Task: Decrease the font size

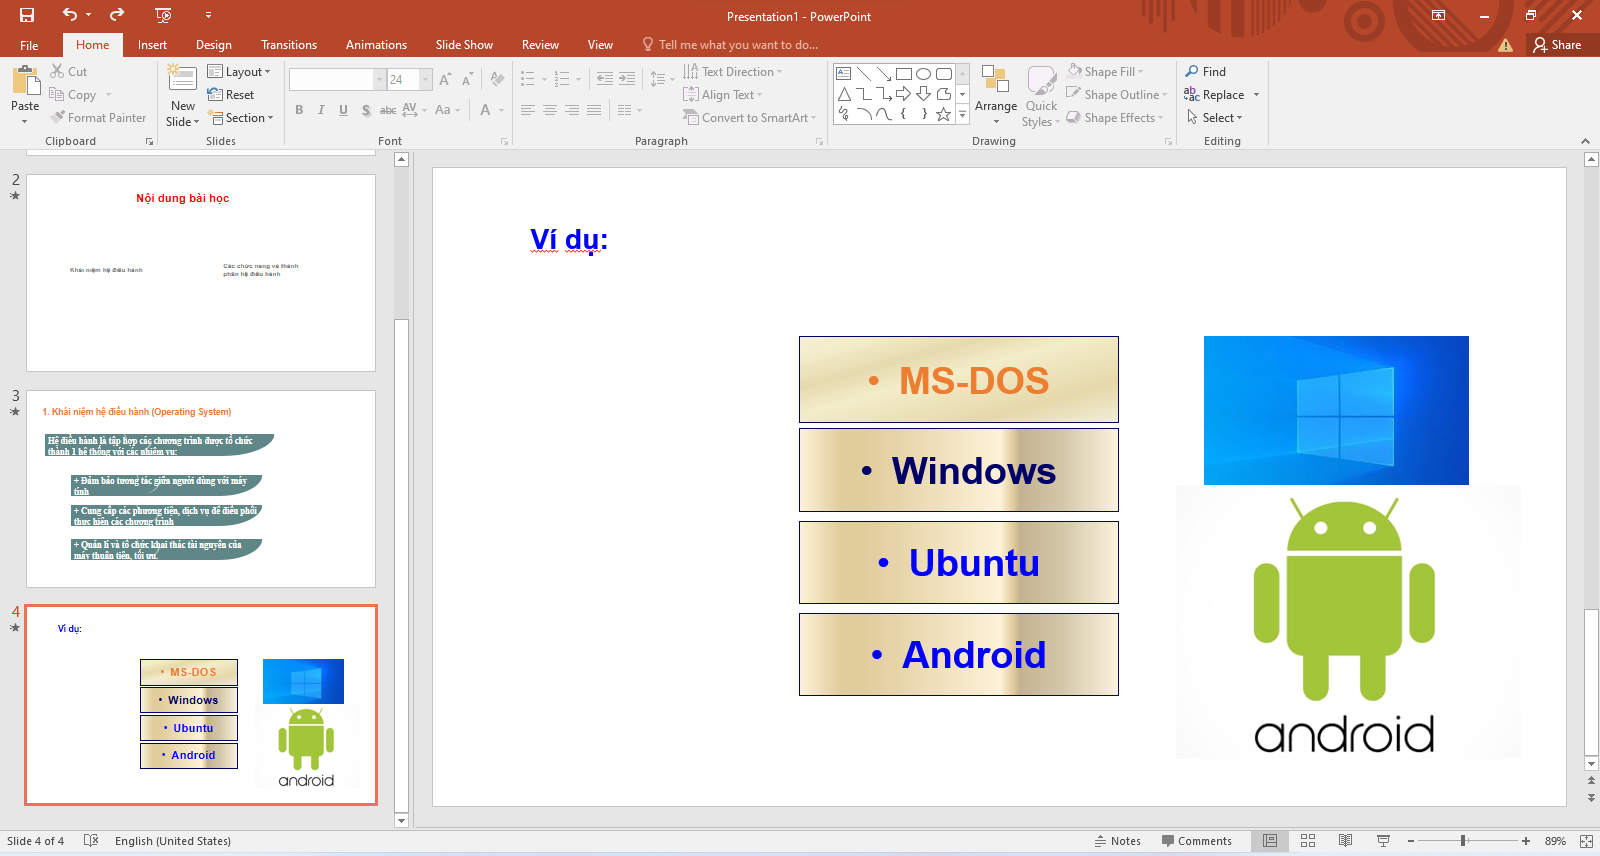Action: pyautogui.click(x=467, y=79)
